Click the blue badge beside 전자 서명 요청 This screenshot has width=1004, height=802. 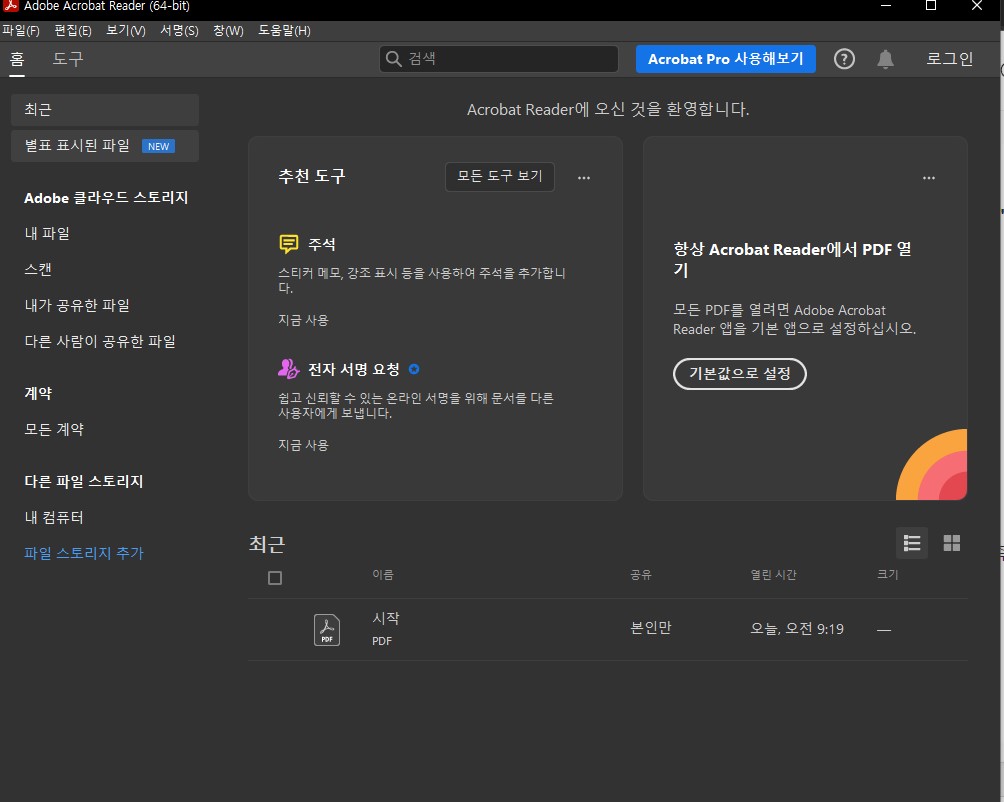(x=414, y=369)
